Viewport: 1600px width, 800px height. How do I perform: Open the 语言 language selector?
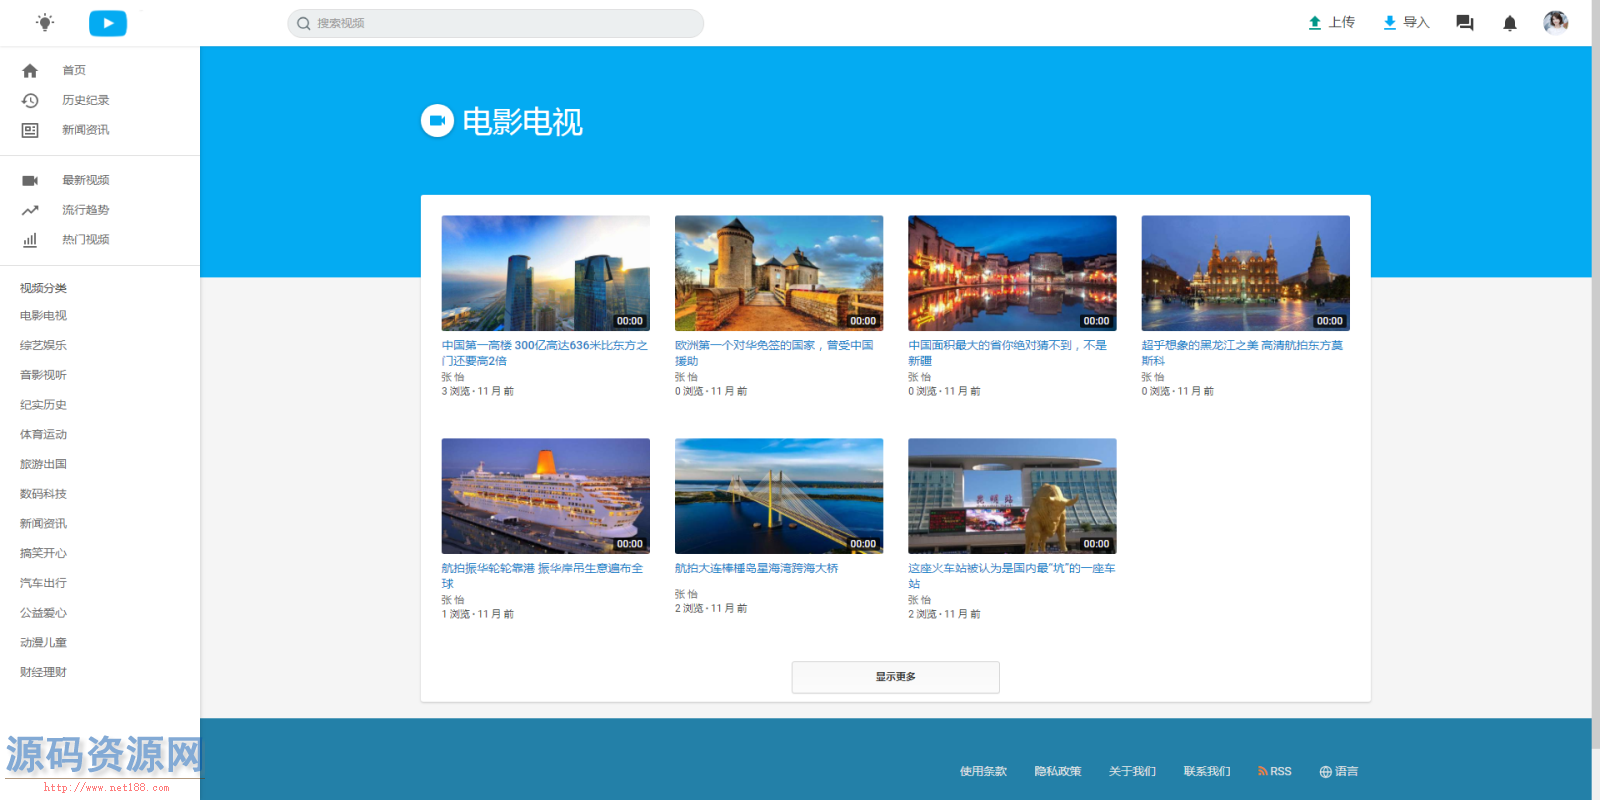pyautogui.click(x=1339, y=771)
